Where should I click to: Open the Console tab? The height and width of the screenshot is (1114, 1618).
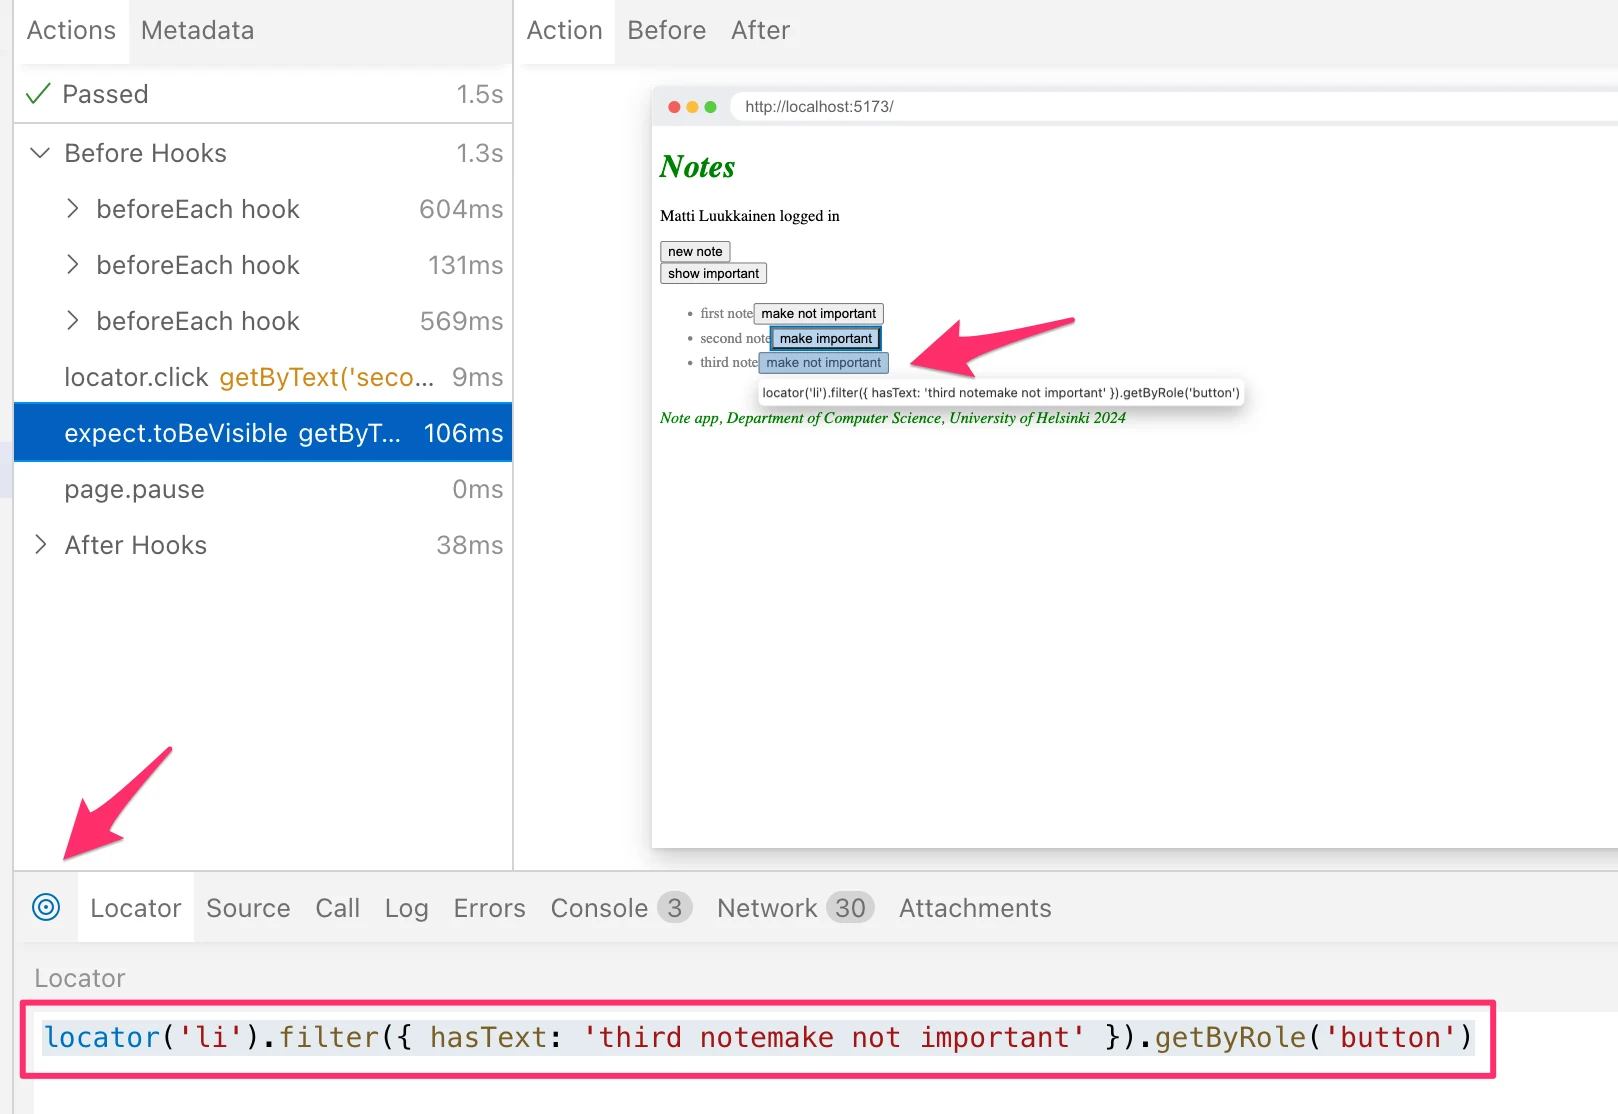tap(620, 908)
